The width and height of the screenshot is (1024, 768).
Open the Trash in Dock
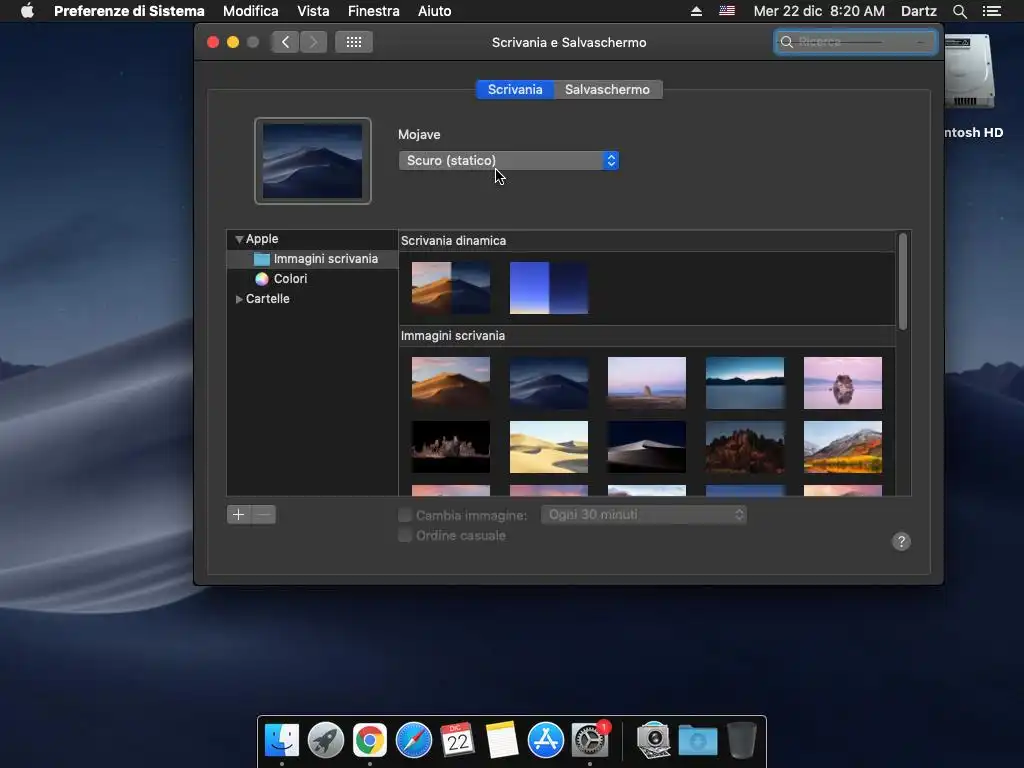[x=742, y=741]
